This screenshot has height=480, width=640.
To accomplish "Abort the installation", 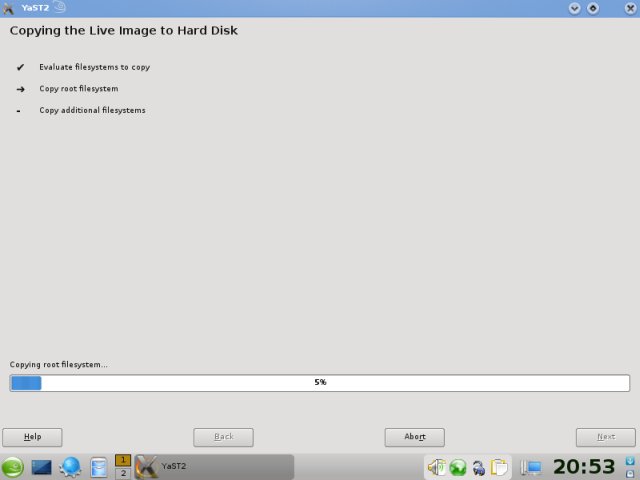I will coord(415,437).
